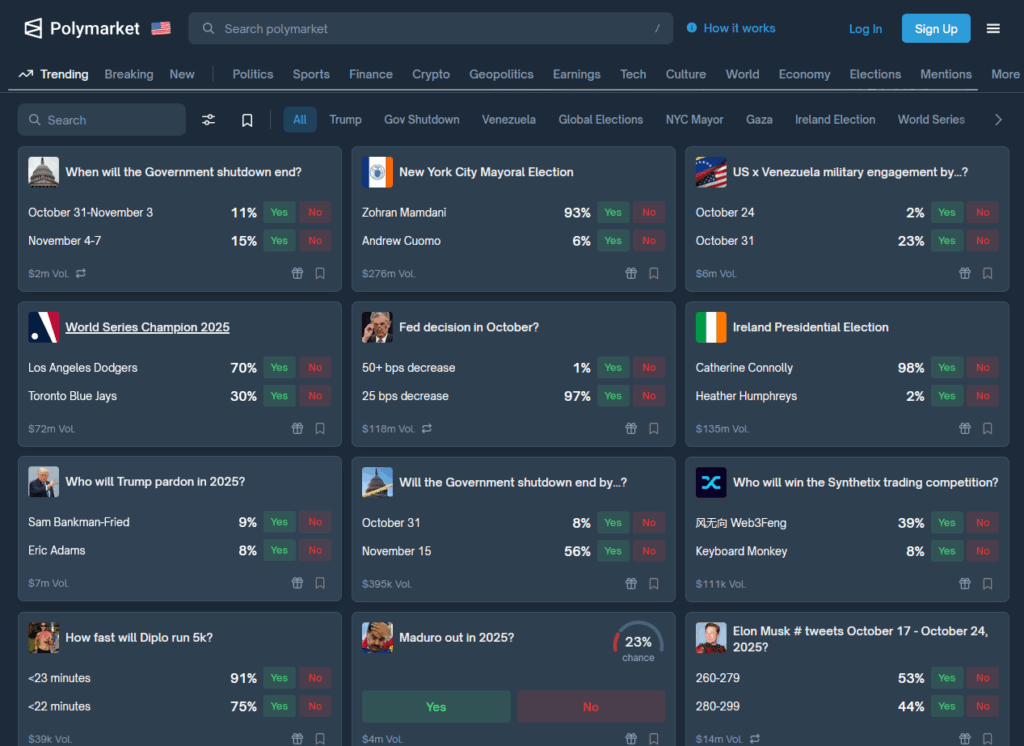The height and width of the screenshot is (746, 1024).
Task: Click the bookmarks filter icon beside search
Action: click(247, 120)
